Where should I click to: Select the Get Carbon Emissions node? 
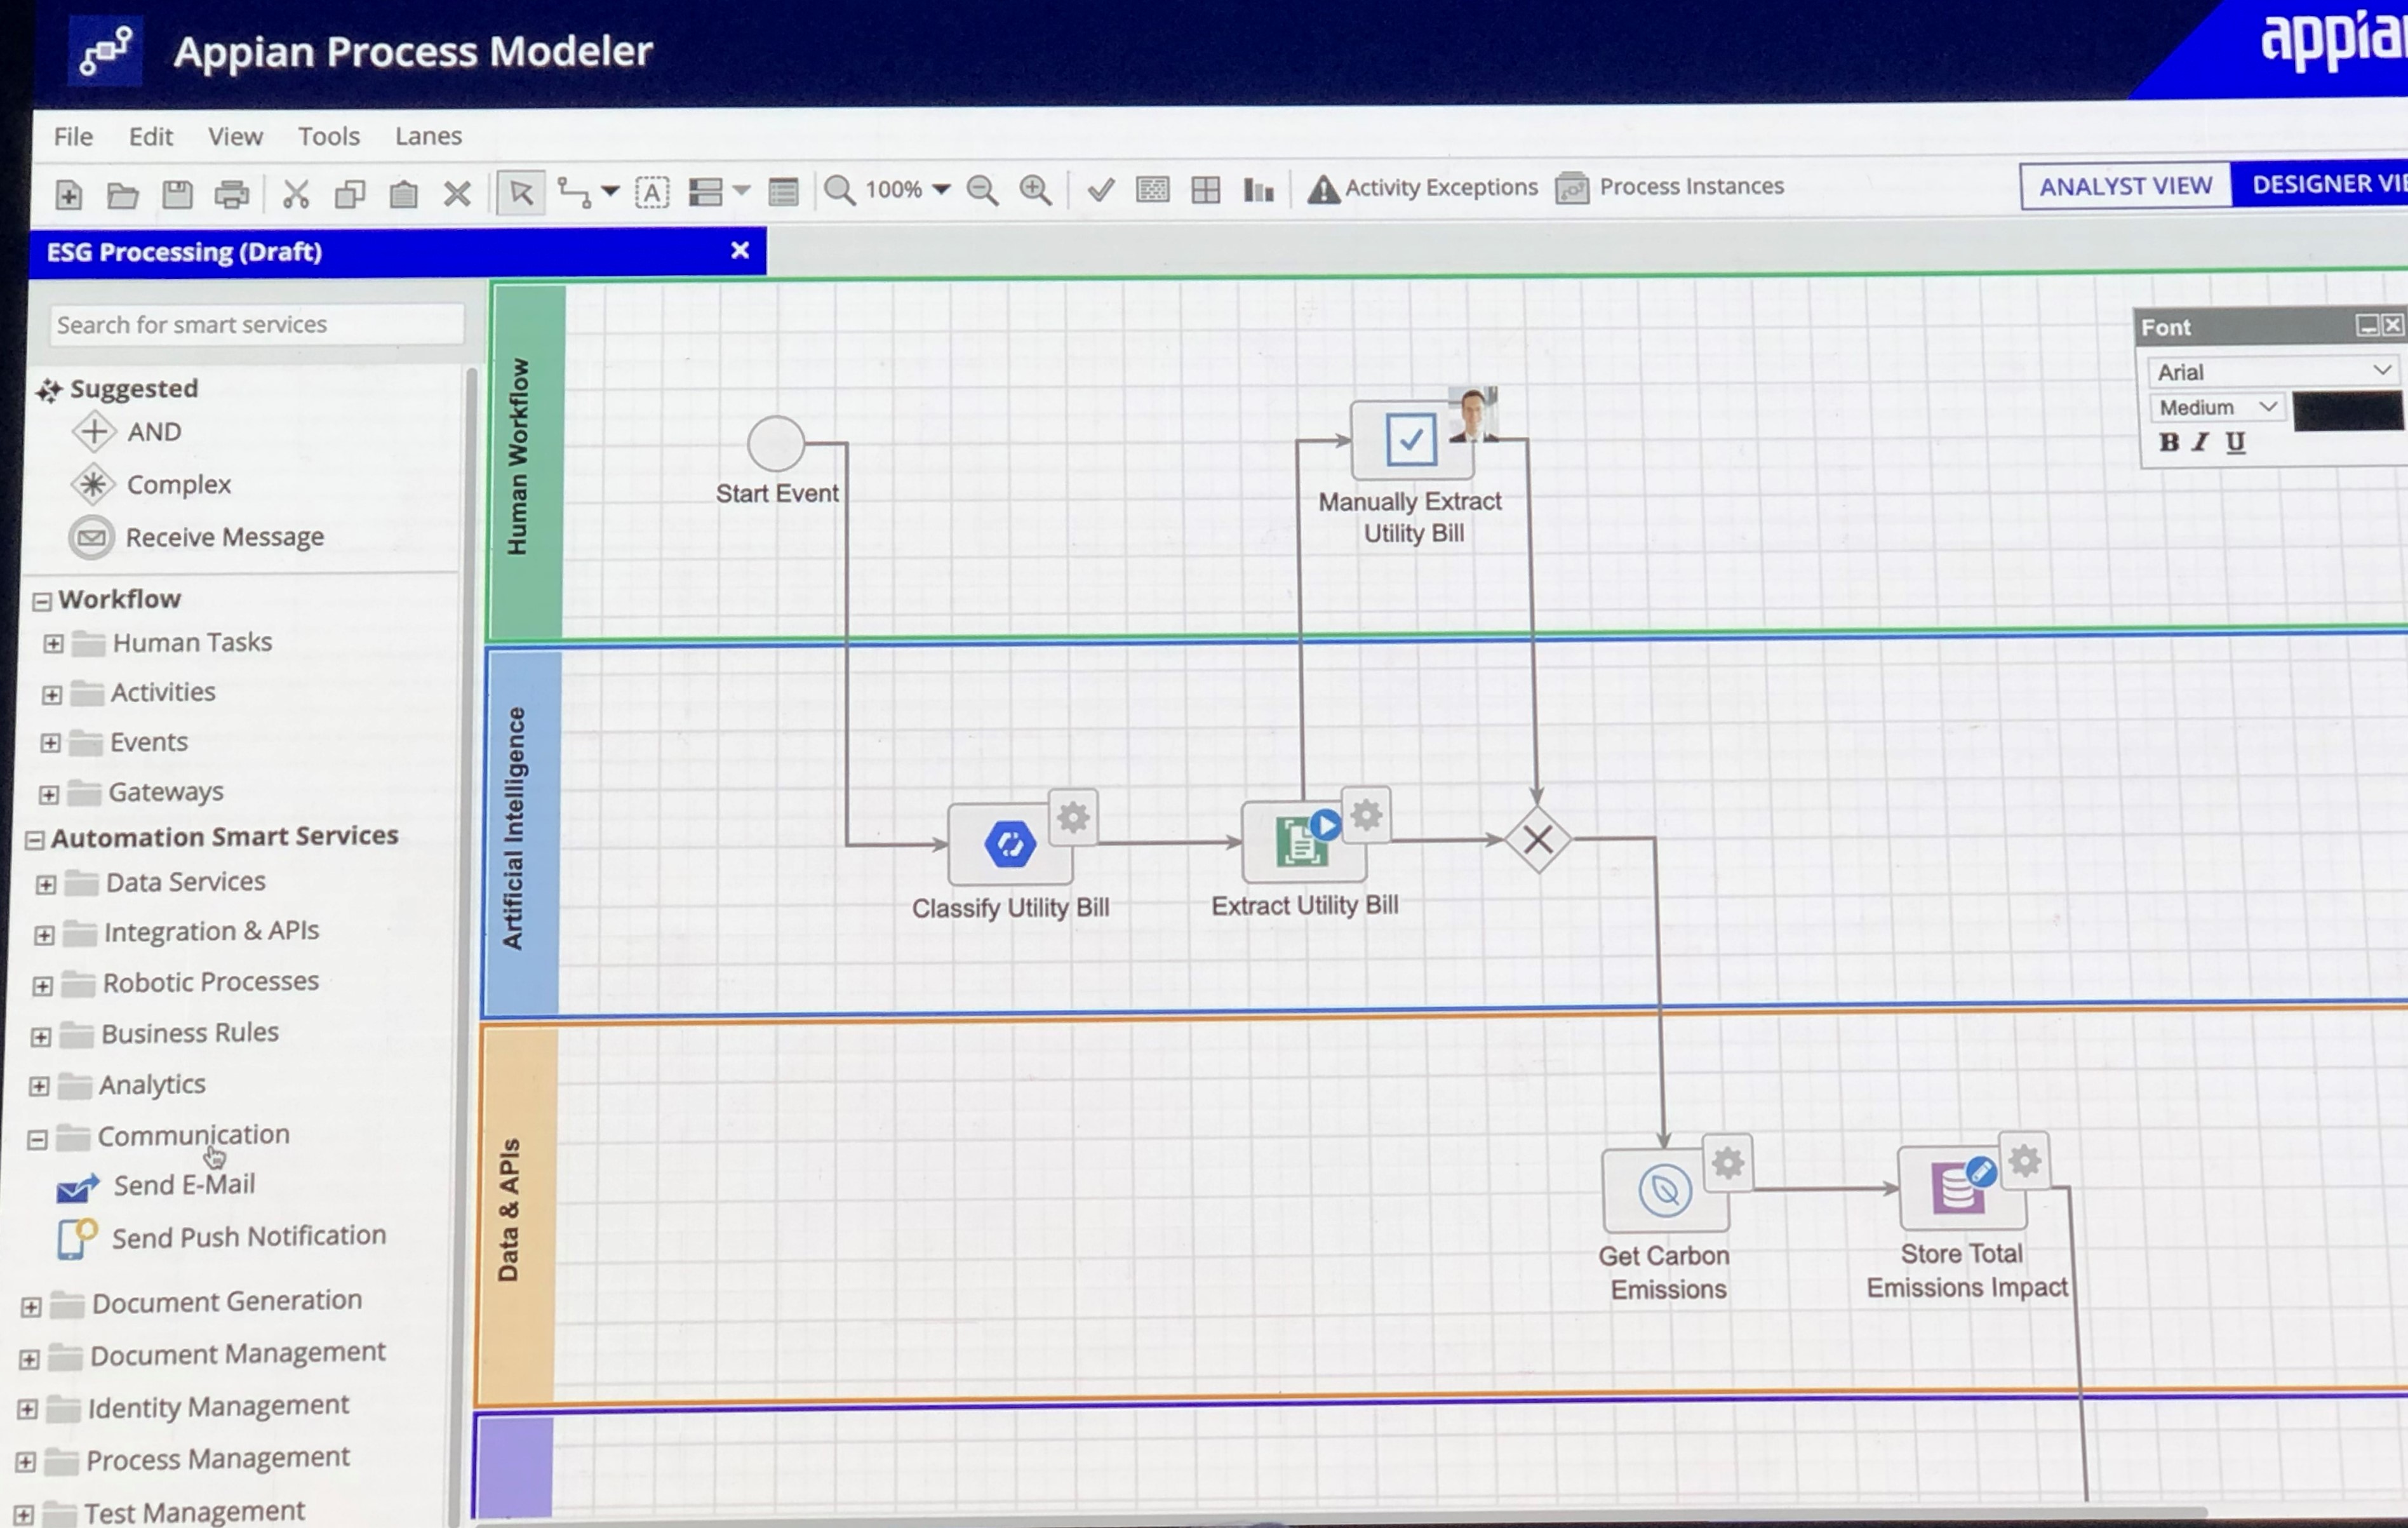tap(1666, 1190)
